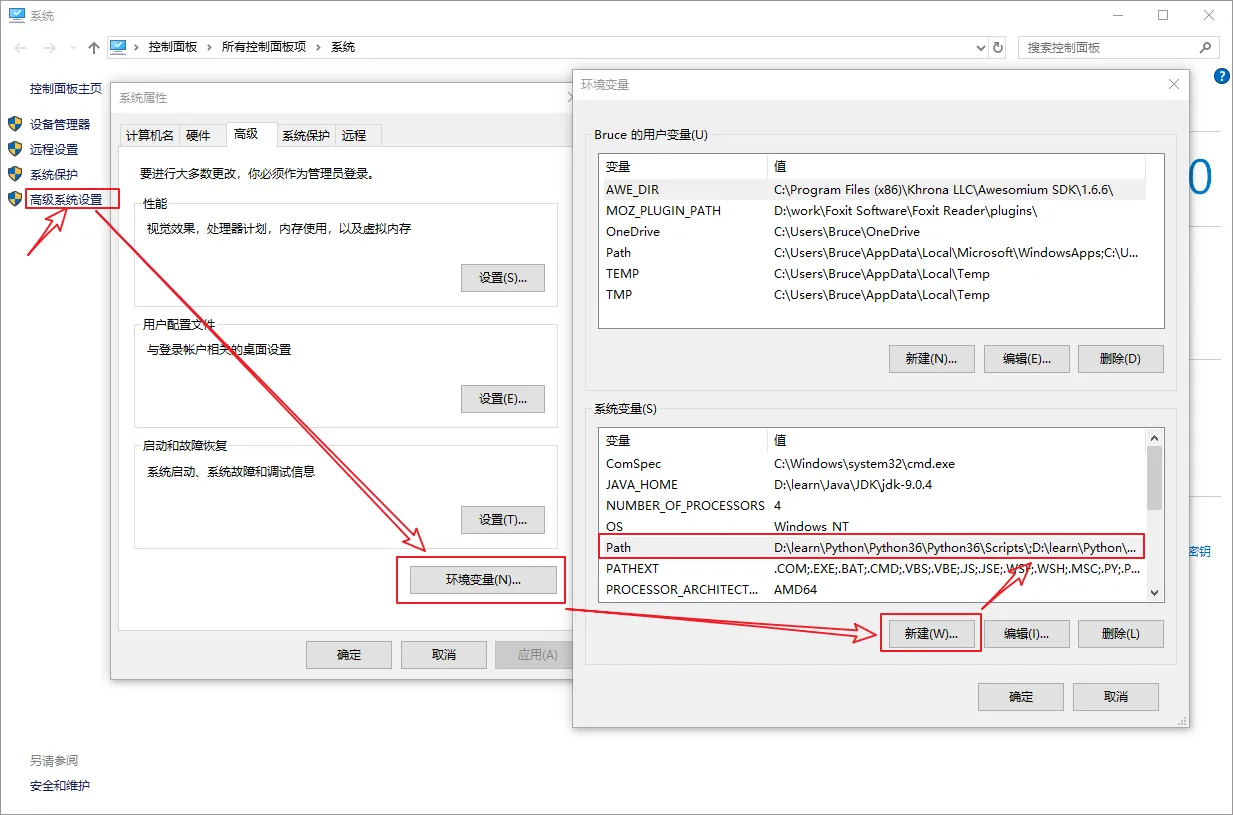Click shield icon beside 高级系统设置
This screenshot has height=815, width=1233.
click(x=15, y=199)
